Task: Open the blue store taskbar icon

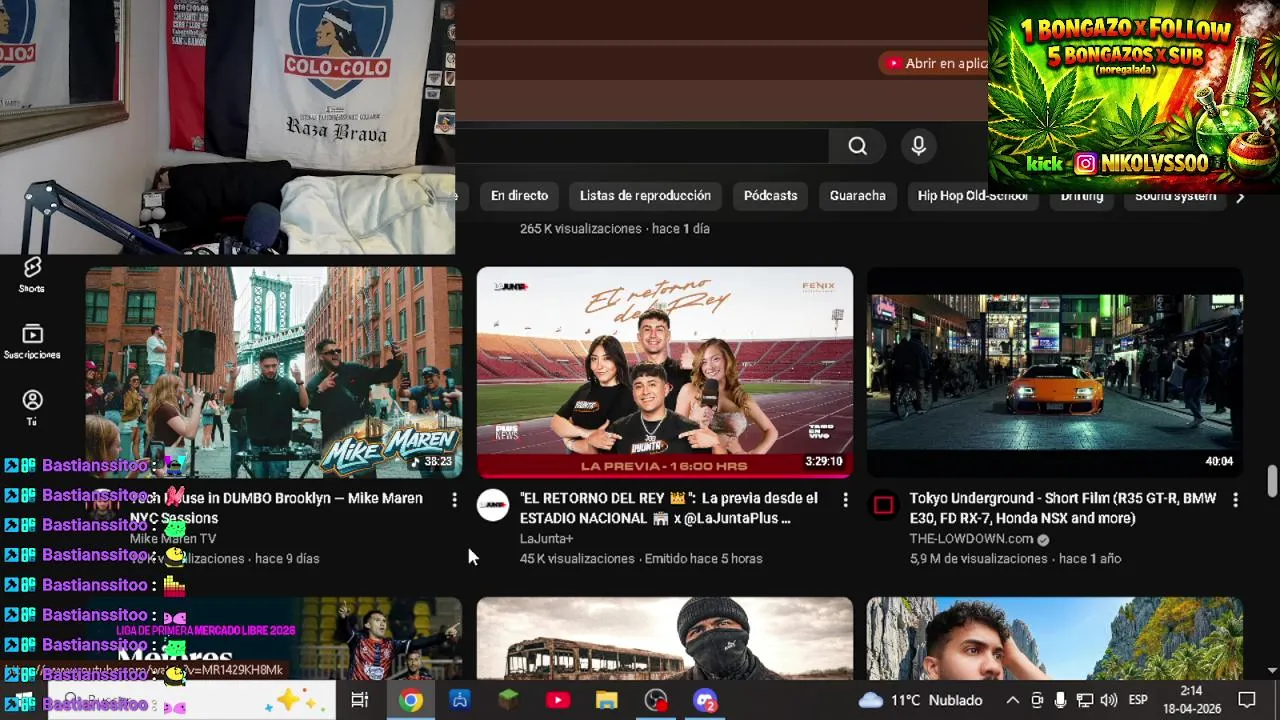Action: click(460, 700)
